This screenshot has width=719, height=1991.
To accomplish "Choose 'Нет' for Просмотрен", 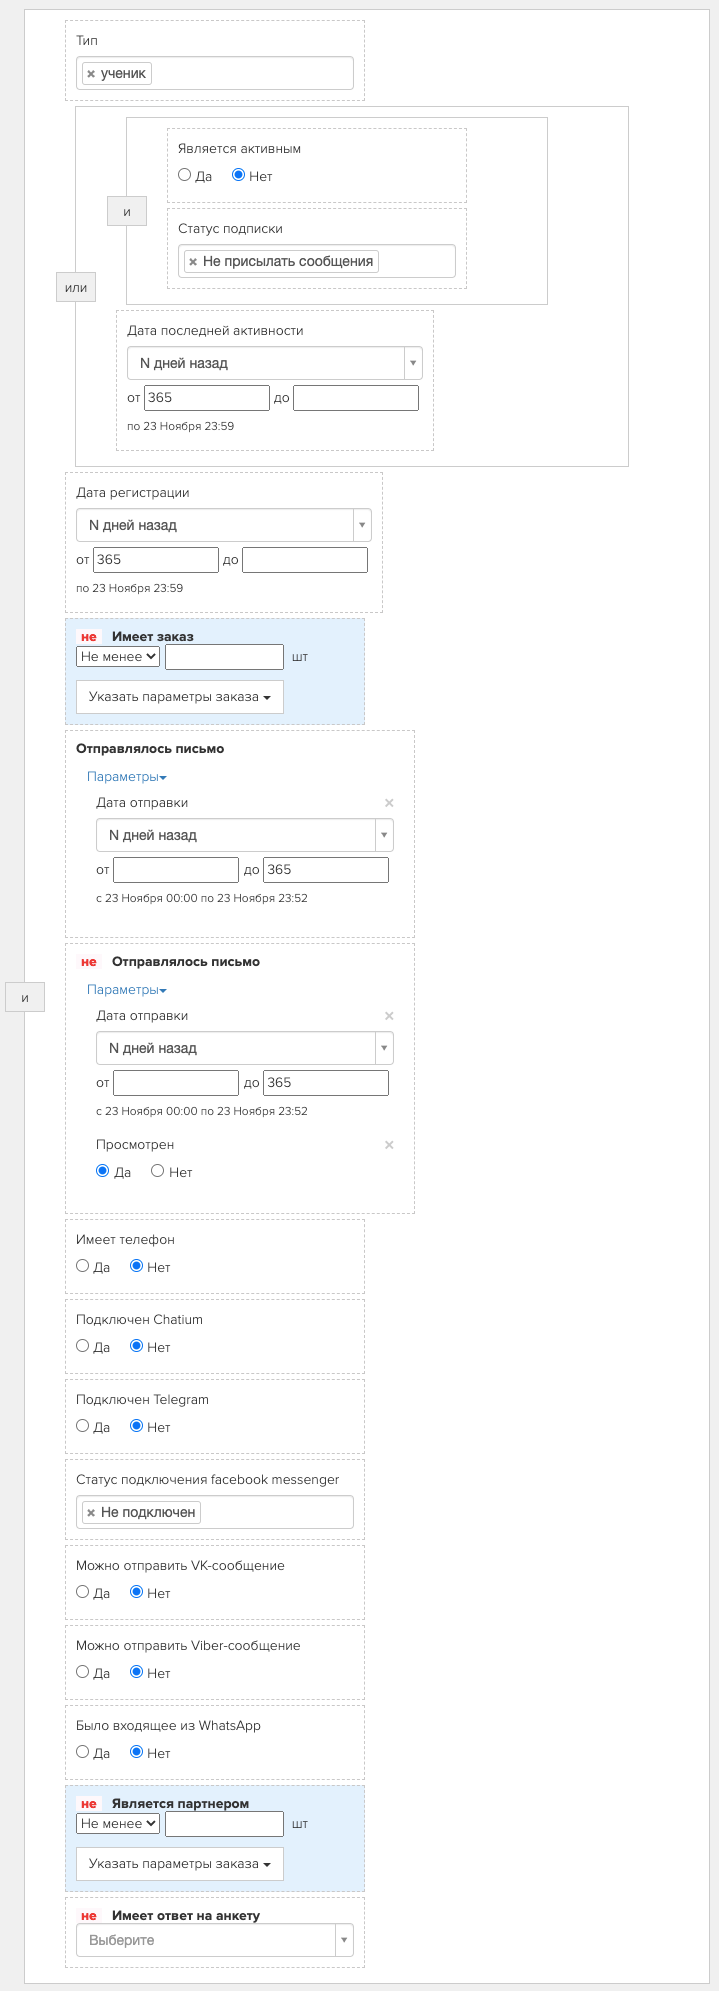I will pyautogui.click(x=158, y=1171).
